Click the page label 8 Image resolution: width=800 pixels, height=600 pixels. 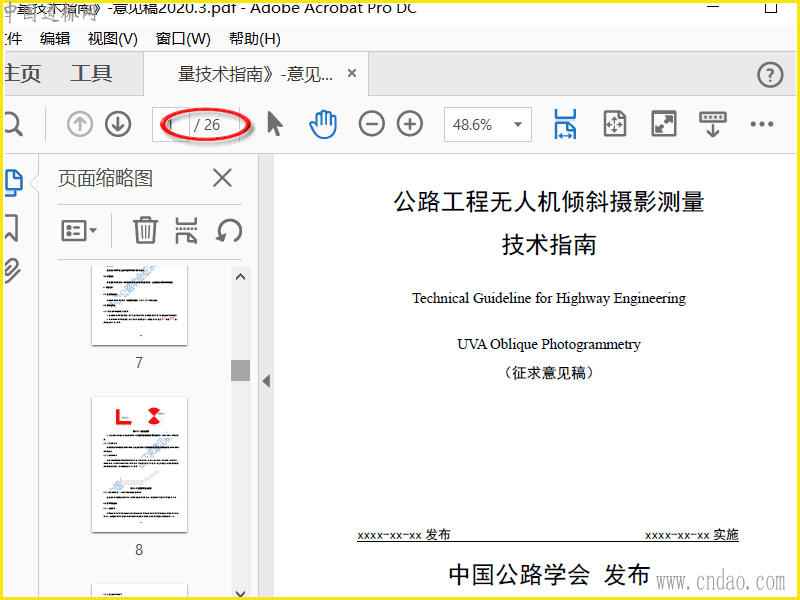coord(139,549)
